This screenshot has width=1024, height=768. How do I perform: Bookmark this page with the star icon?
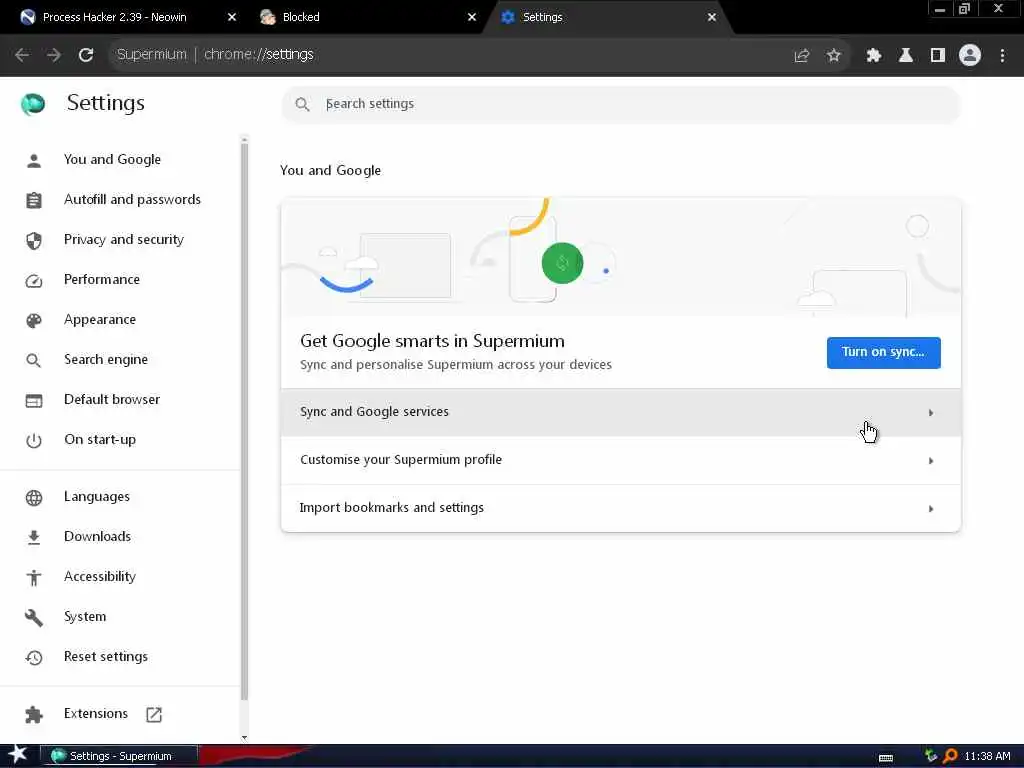pyautogui.click(x=833, y=56)
